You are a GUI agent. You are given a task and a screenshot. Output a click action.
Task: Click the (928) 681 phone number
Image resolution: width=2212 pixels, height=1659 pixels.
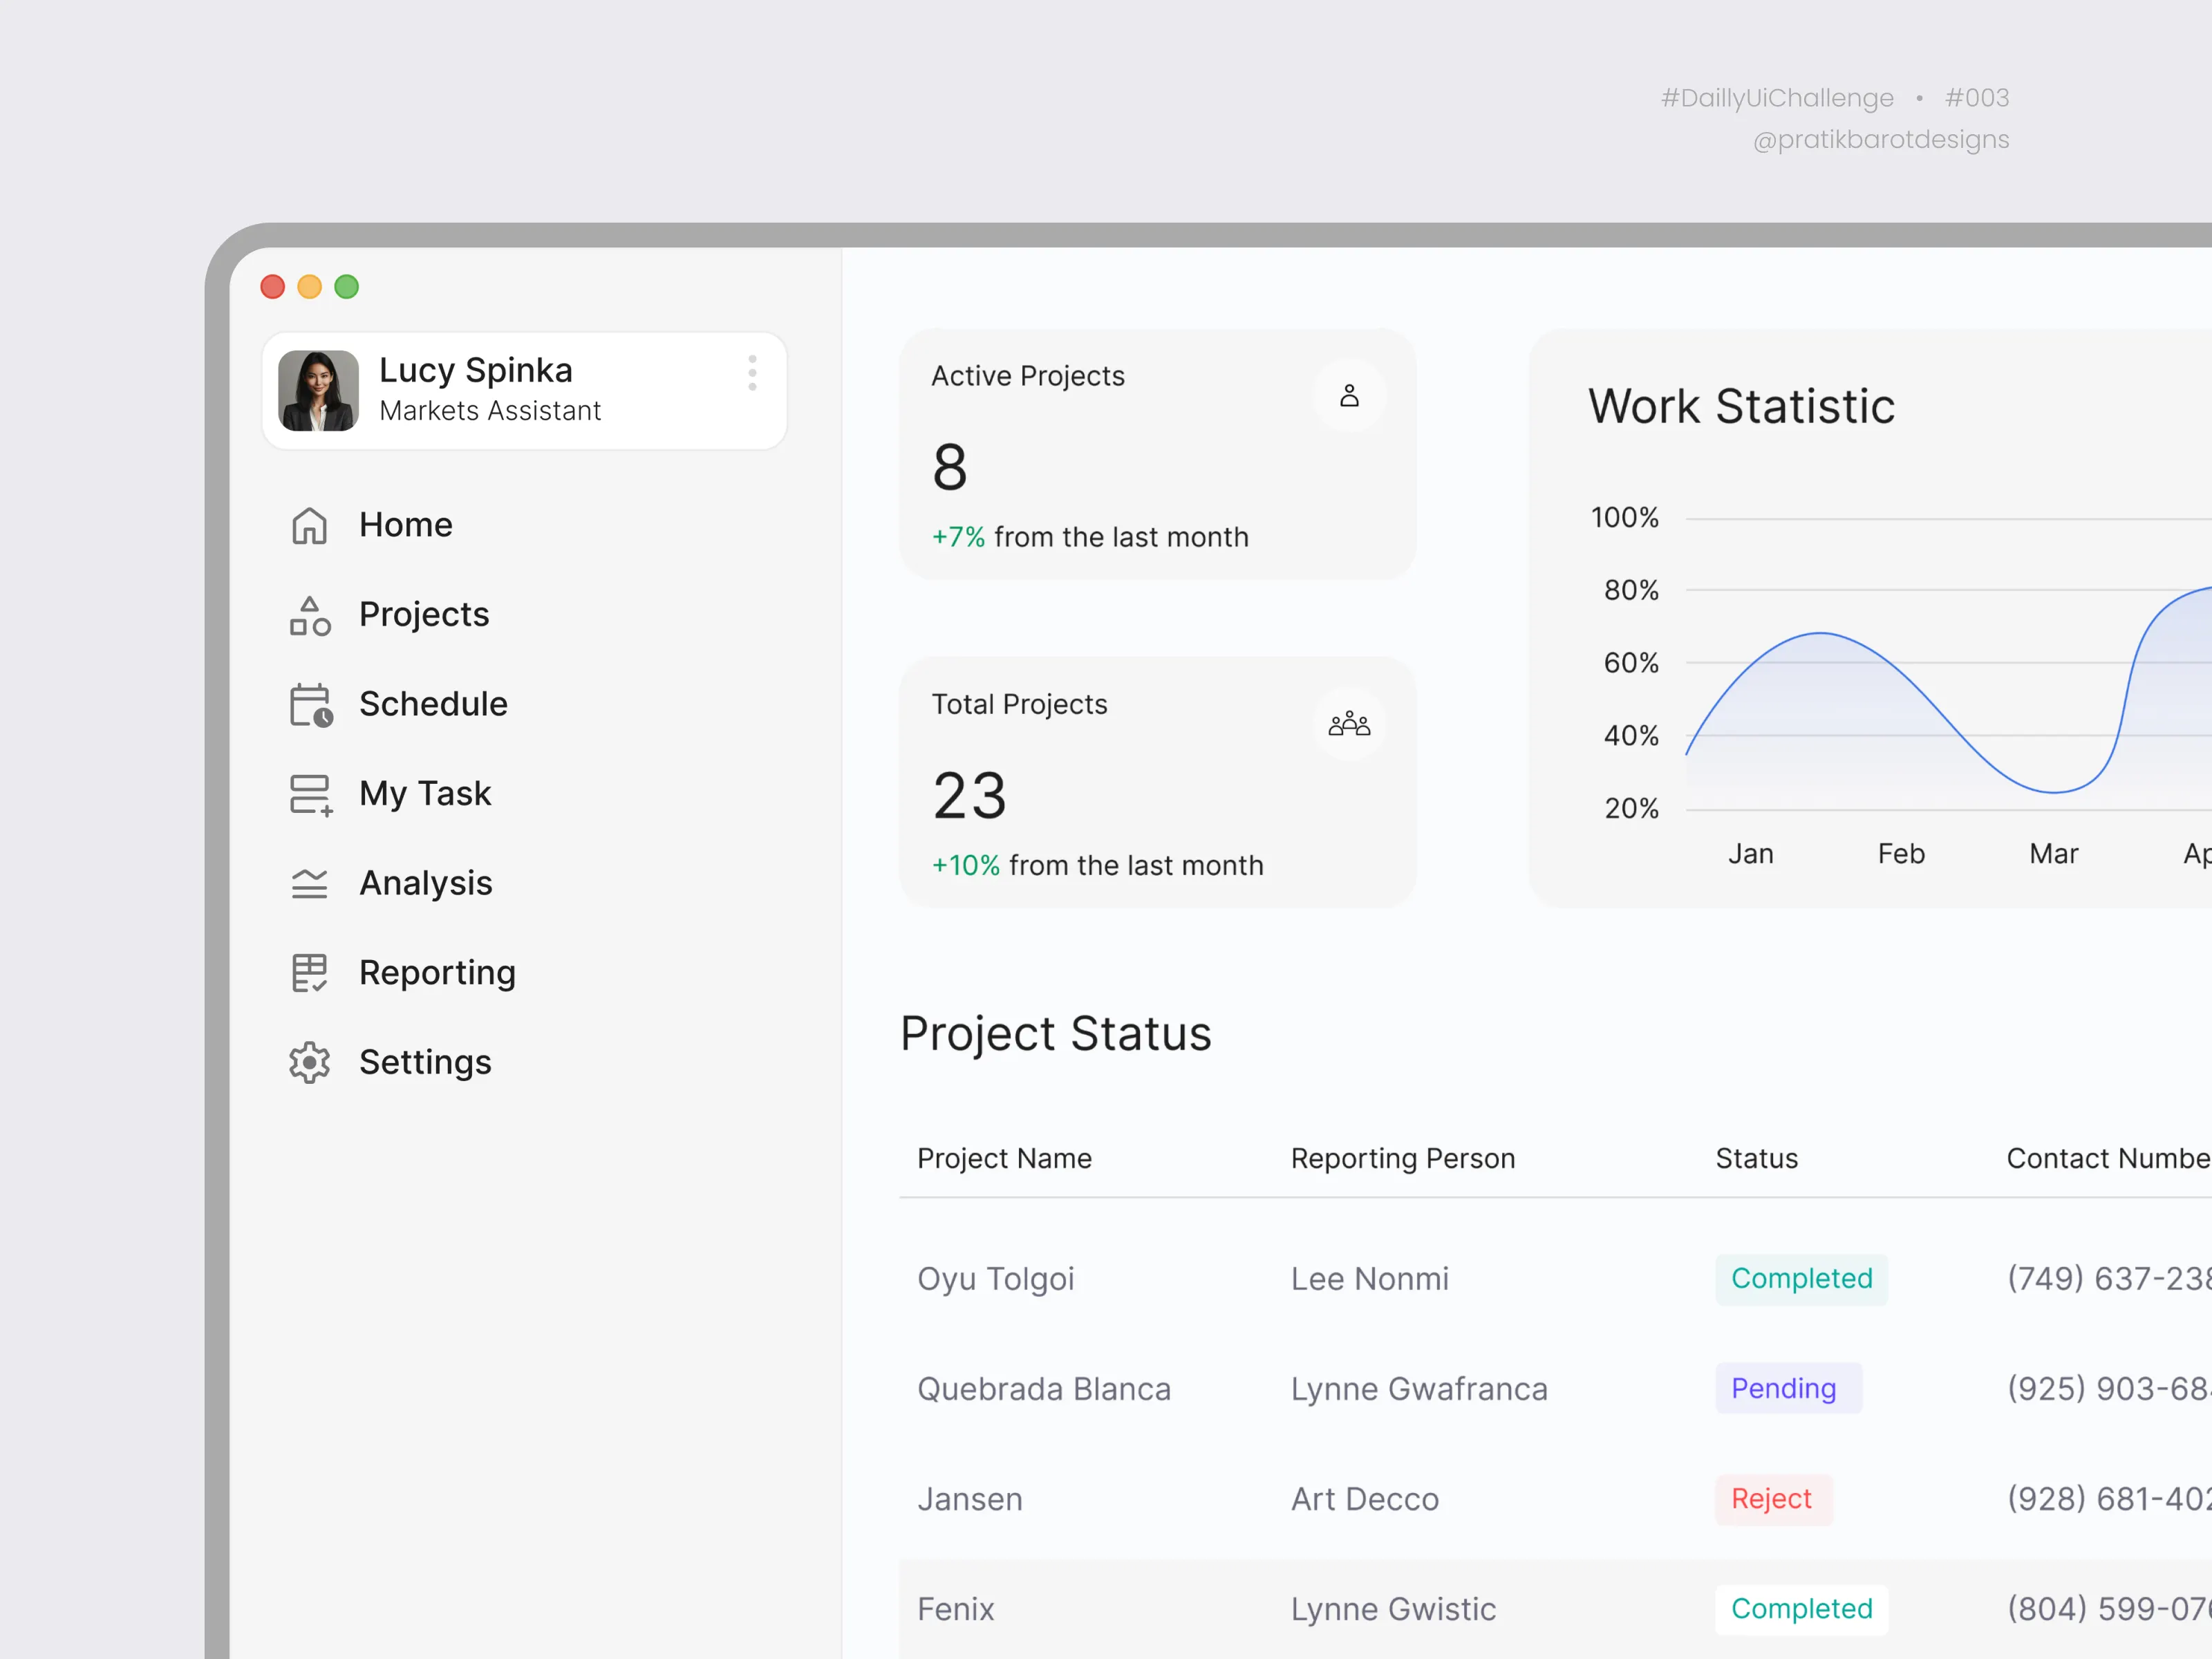2109,1499
